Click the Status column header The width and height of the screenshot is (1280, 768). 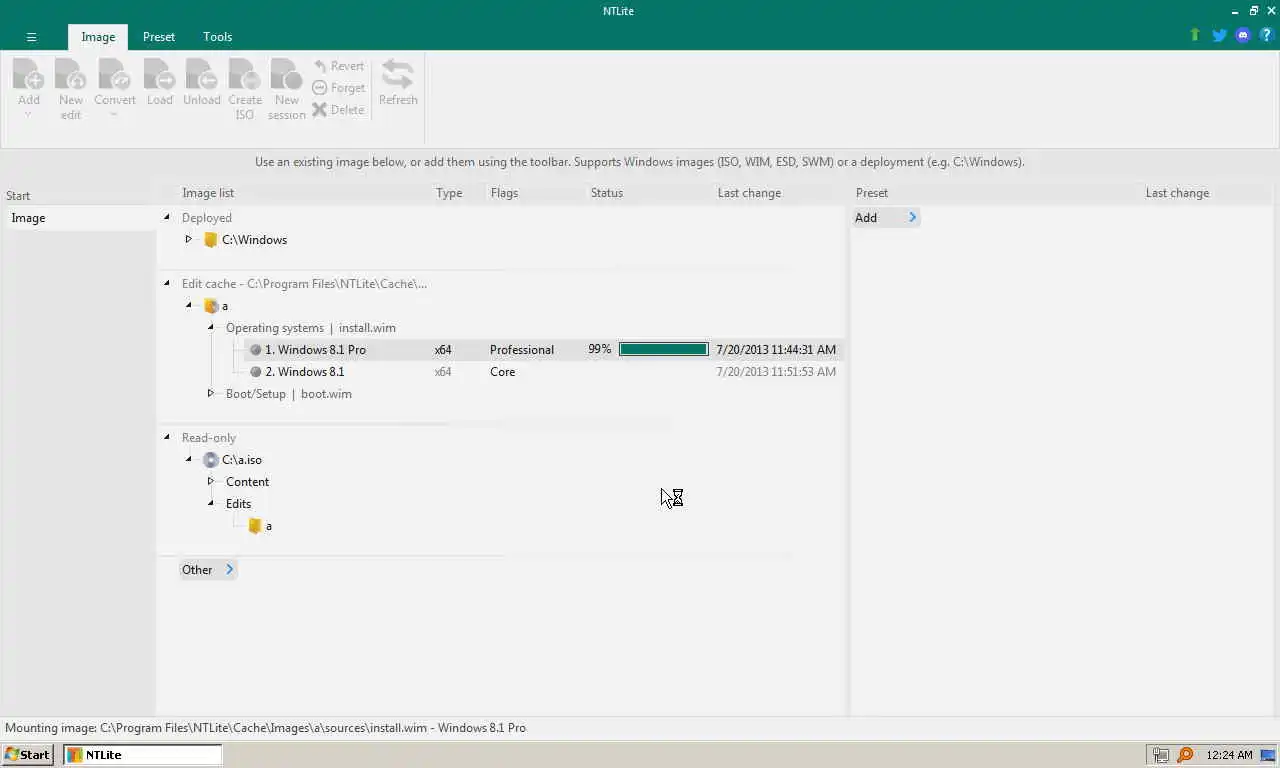606,193
